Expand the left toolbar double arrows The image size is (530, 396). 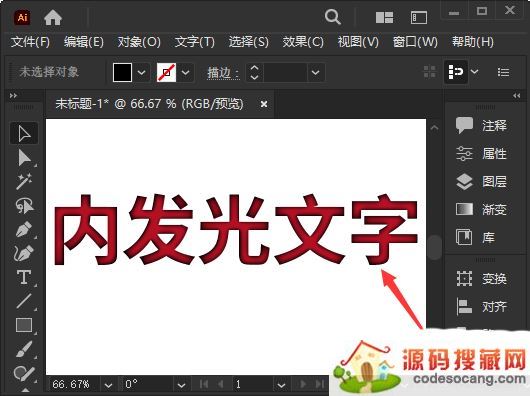[13, 96]
